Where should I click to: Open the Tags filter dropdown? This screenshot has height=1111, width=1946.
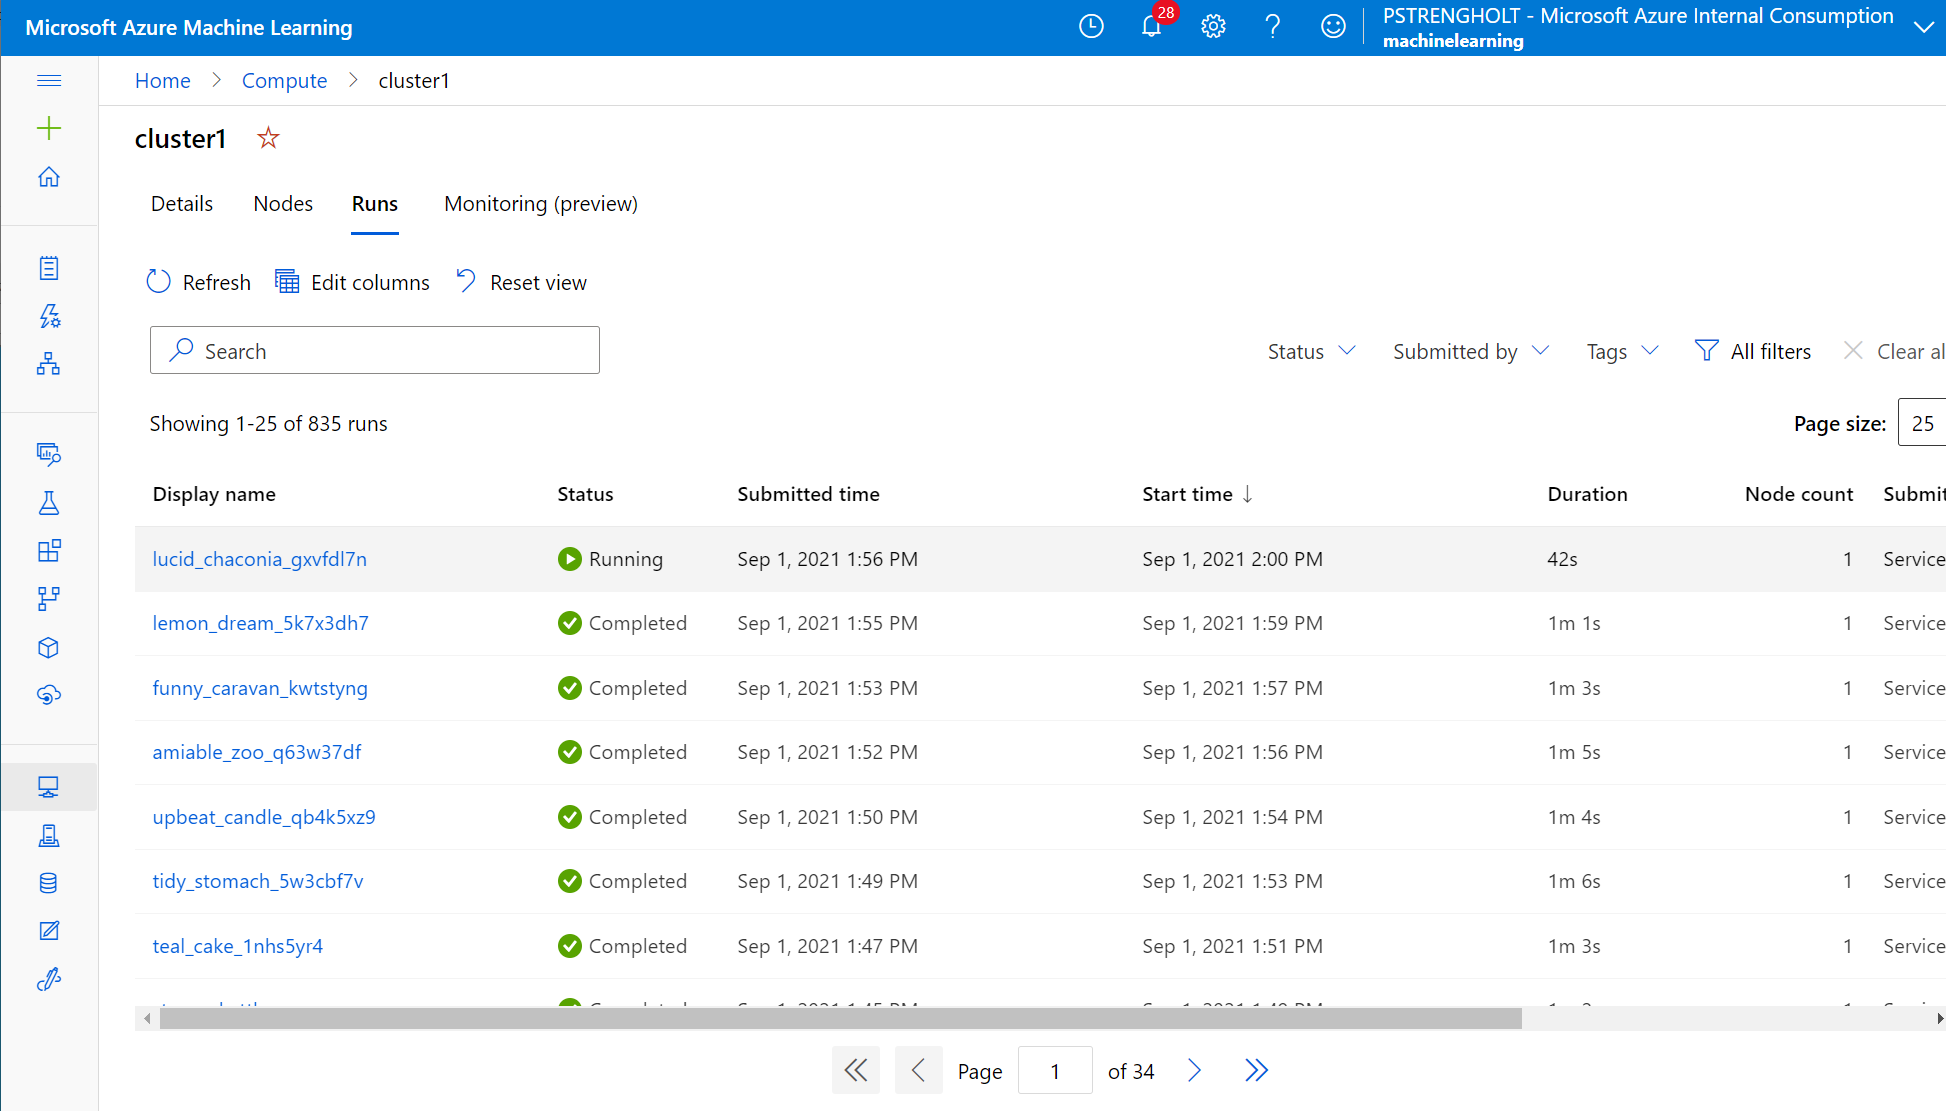(x=1622, y=351)
